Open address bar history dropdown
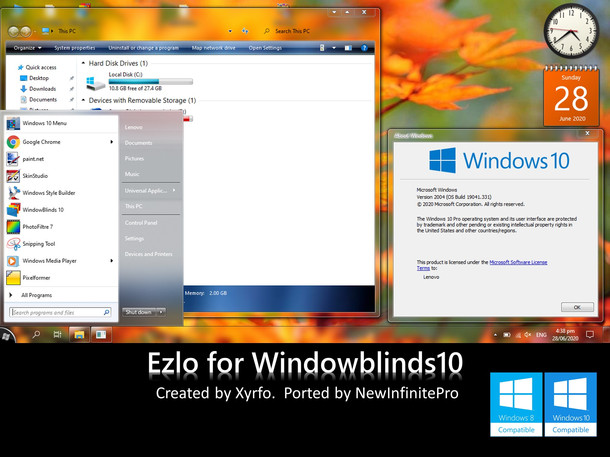Screen dimensions: 610x457 click(230, 31)
